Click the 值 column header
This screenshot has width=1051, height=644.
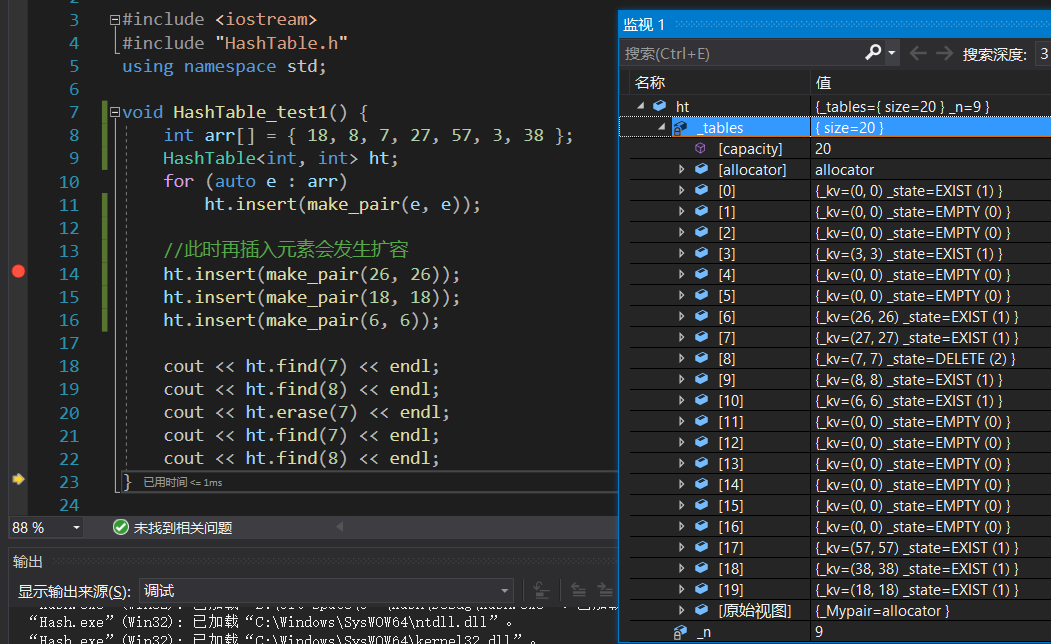(x=823, y=82)
